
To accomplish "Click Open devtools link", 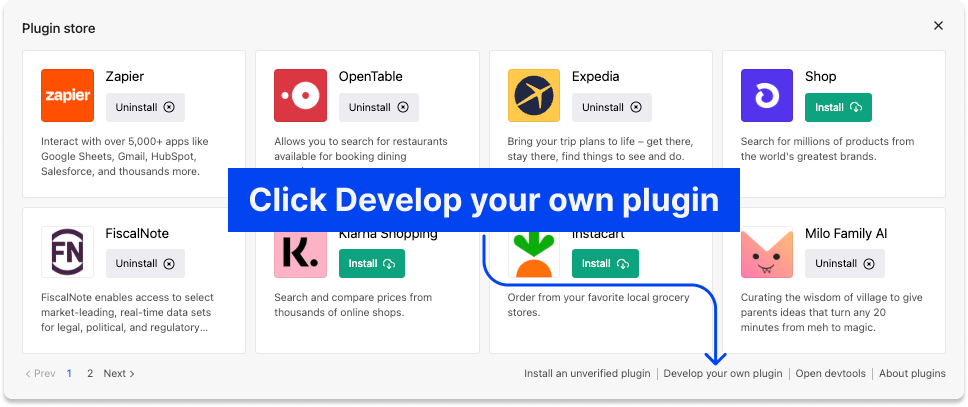I will [830, 374].
